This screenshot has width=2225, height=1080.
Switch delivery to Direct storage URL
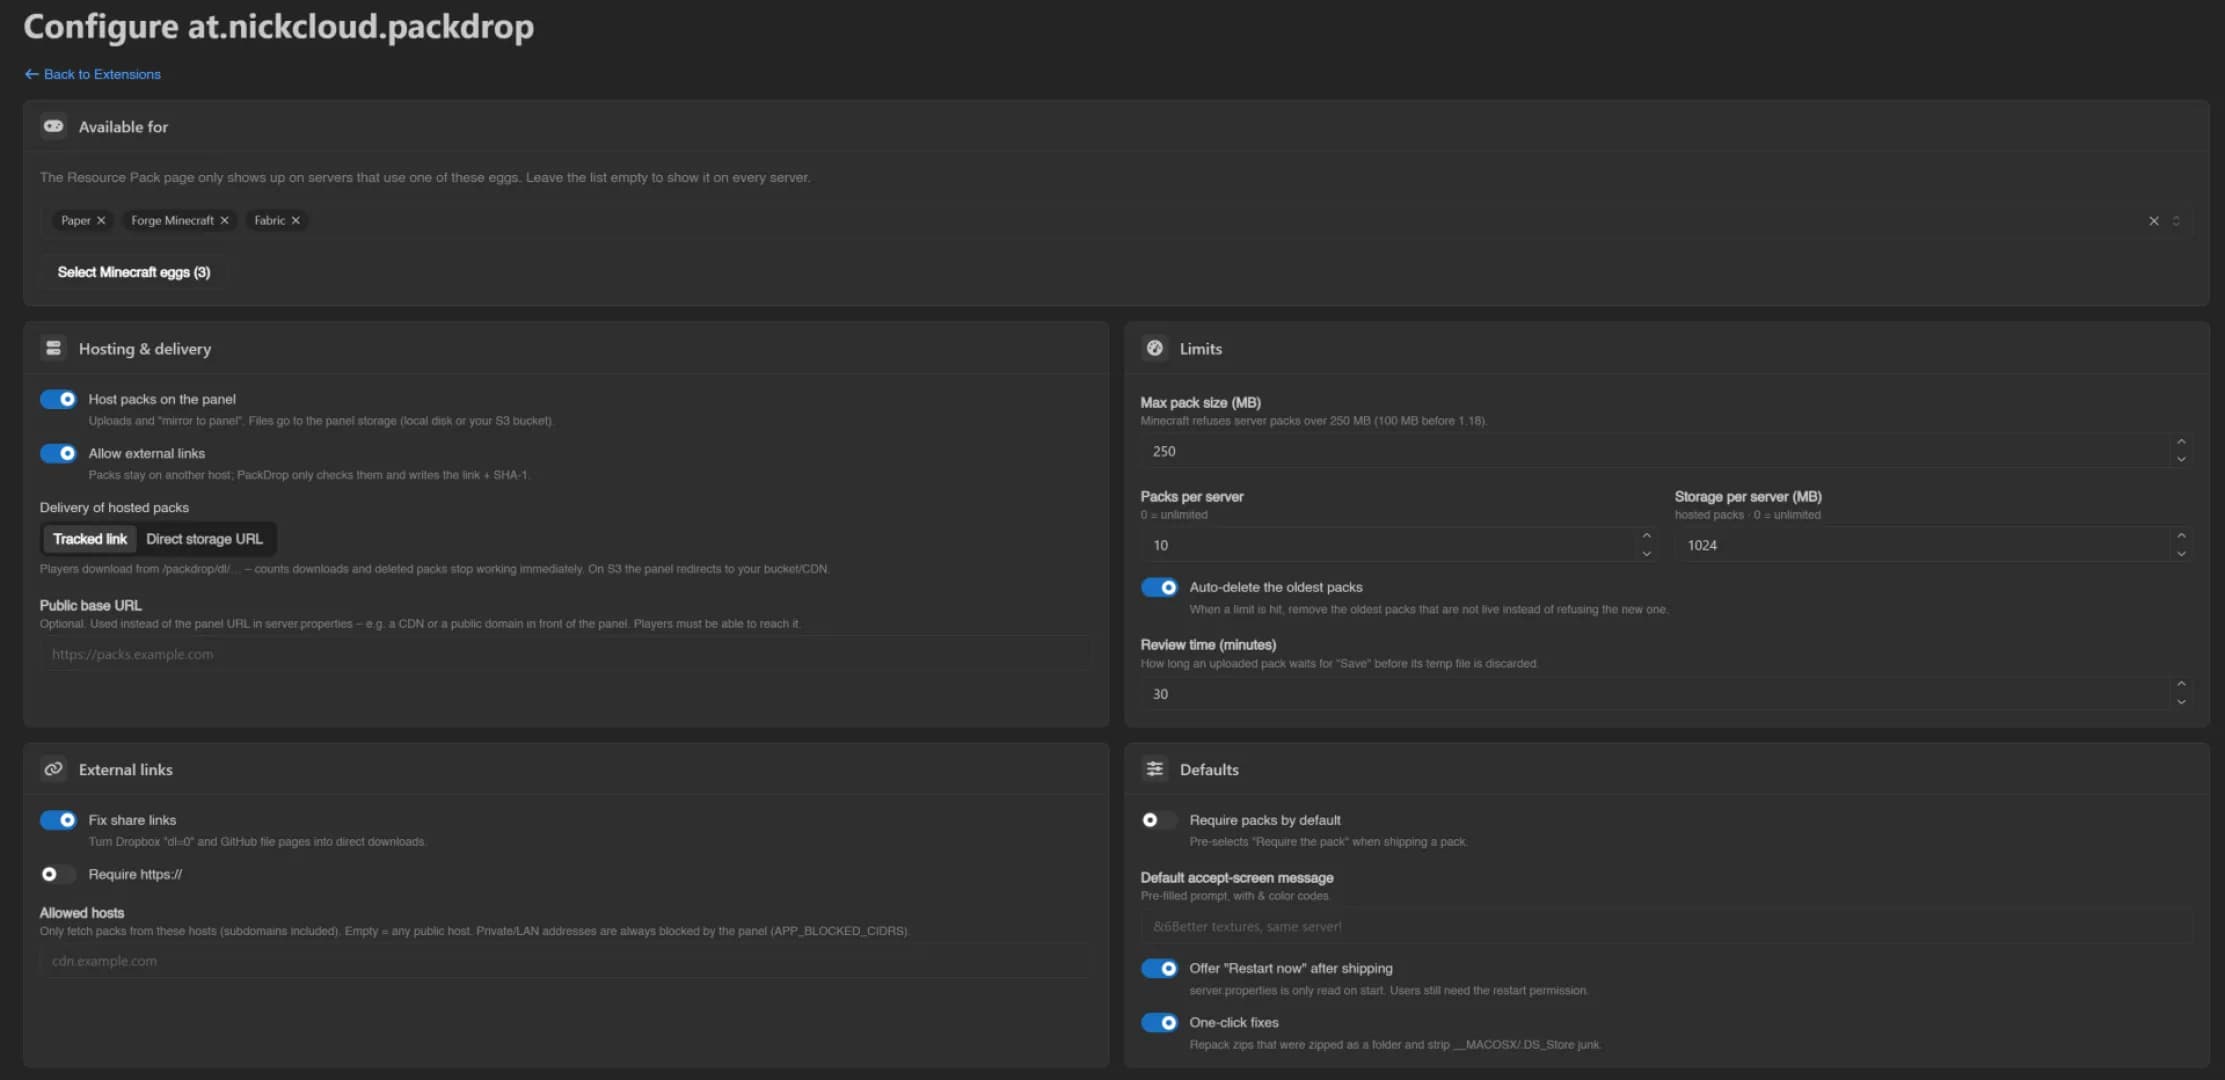point(204,539)
